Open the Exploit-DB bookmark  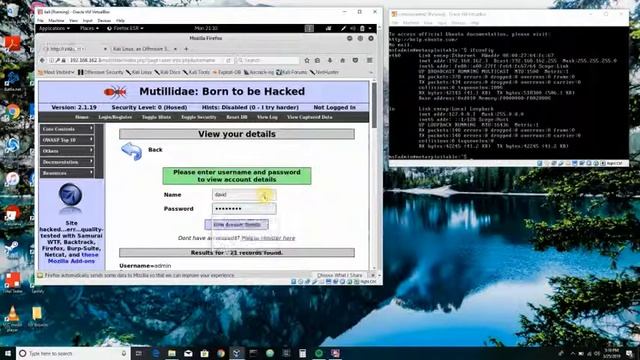pos(227,72)
